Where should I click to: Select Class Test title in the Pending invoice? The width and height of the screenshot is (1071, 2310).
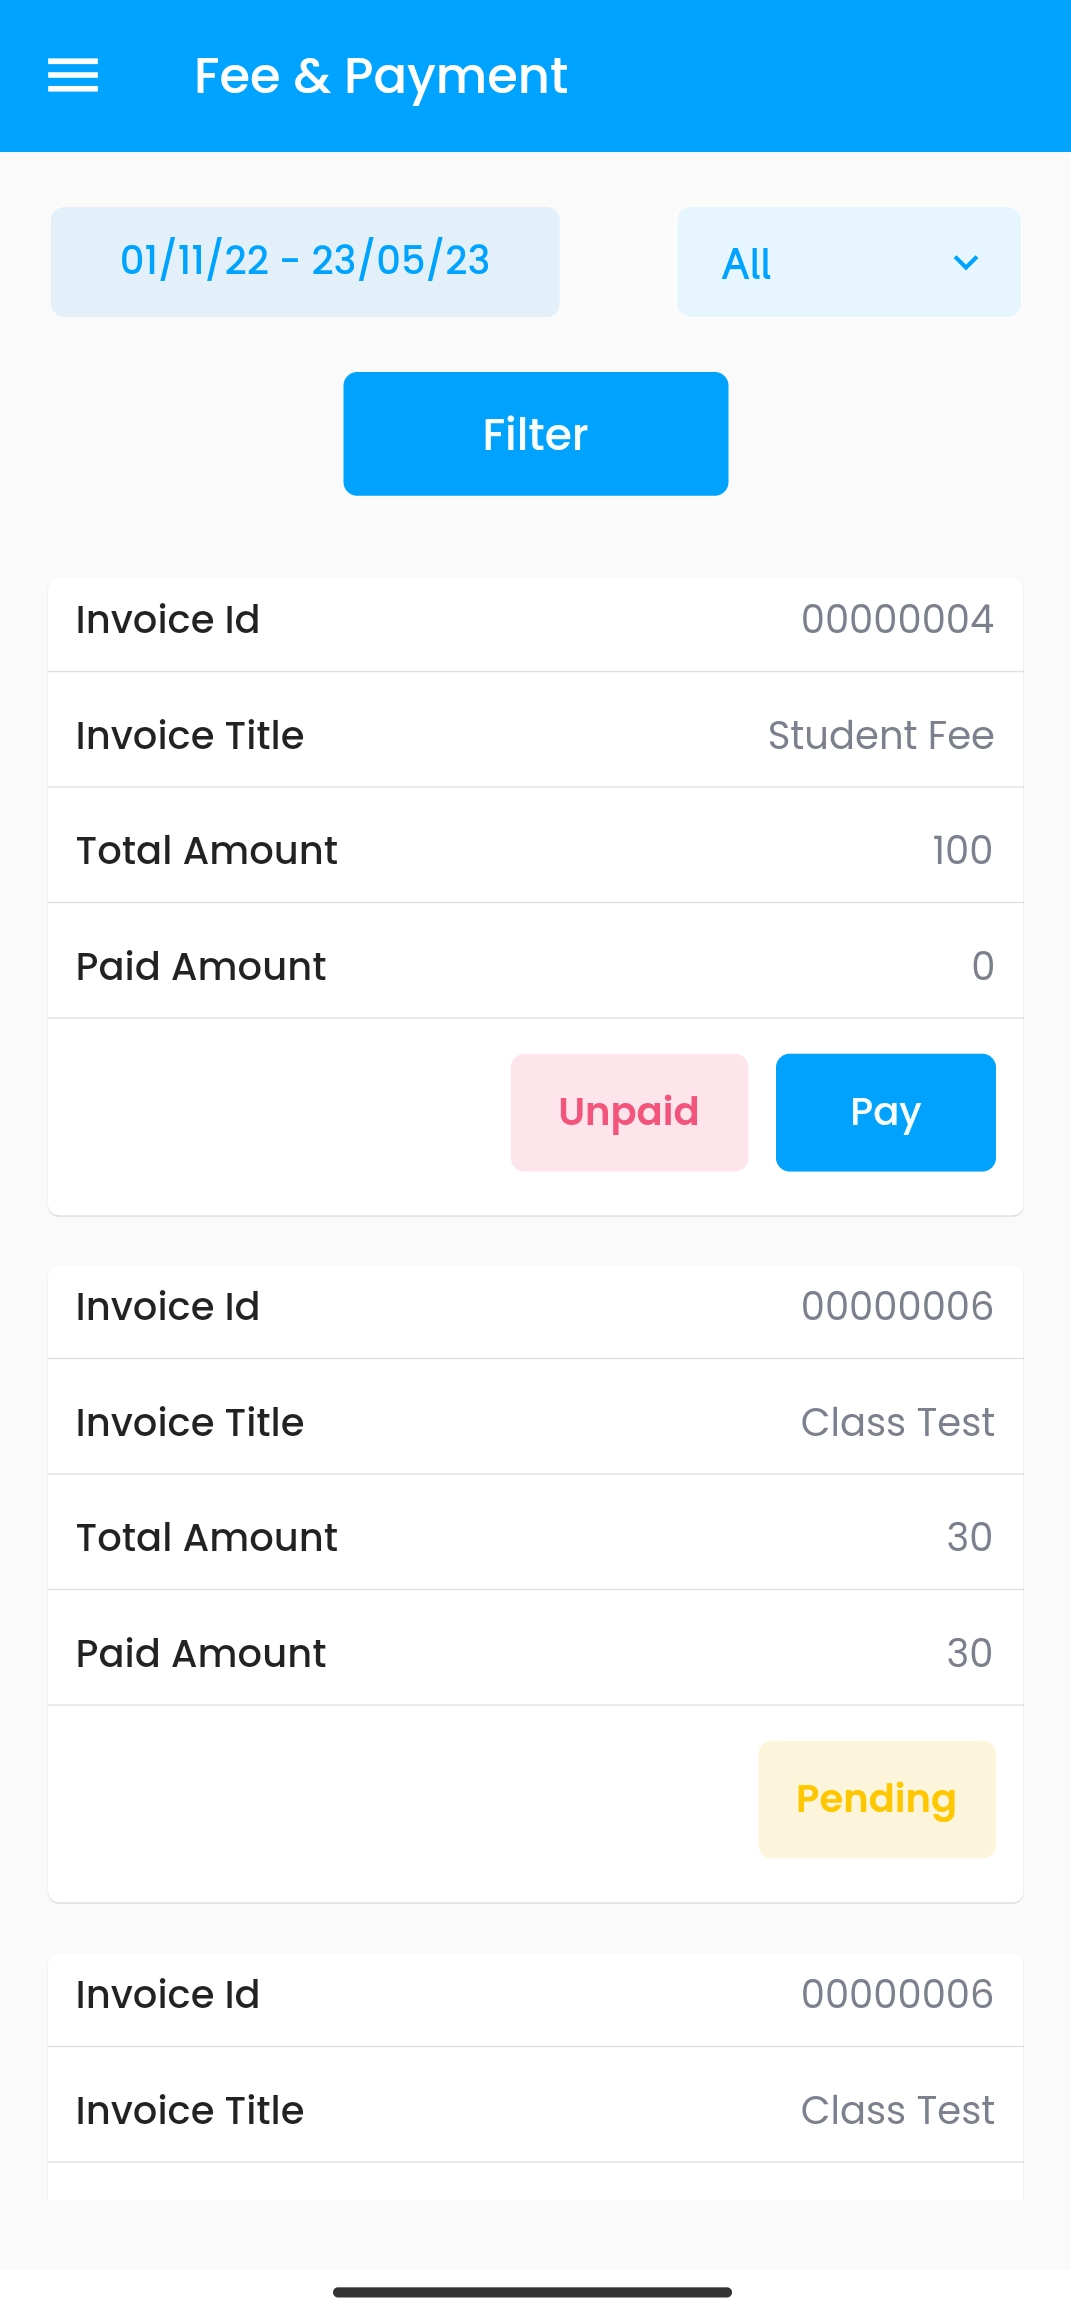535,1422
